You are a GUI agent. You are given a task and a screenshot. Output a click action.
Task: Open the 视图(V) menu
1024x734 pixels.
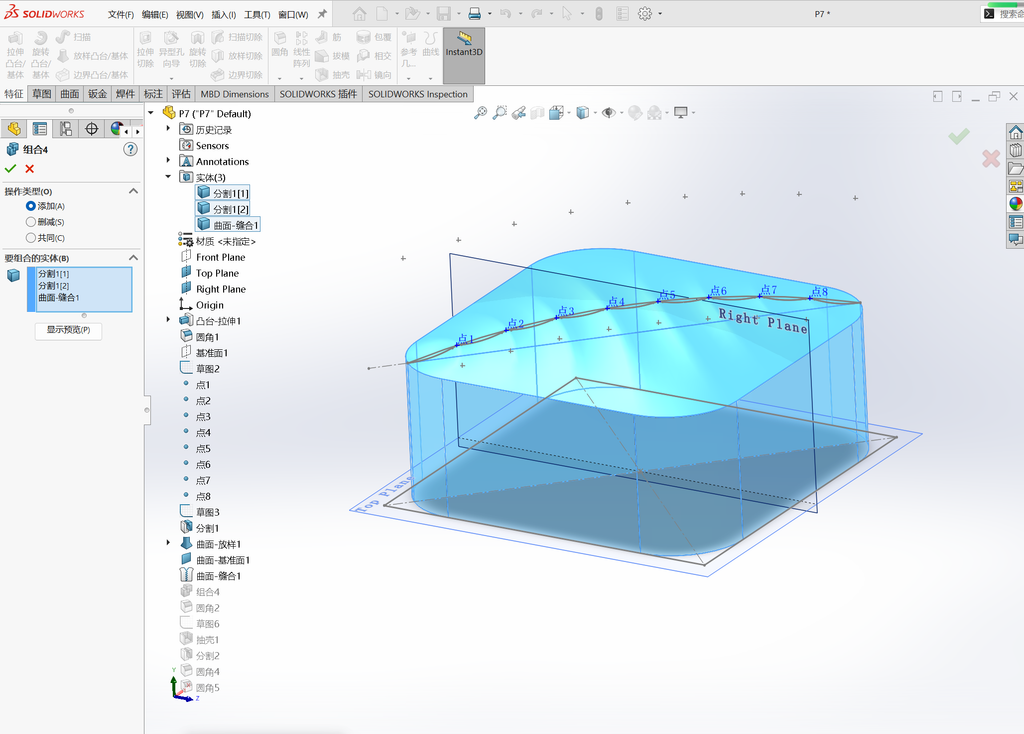189,14
